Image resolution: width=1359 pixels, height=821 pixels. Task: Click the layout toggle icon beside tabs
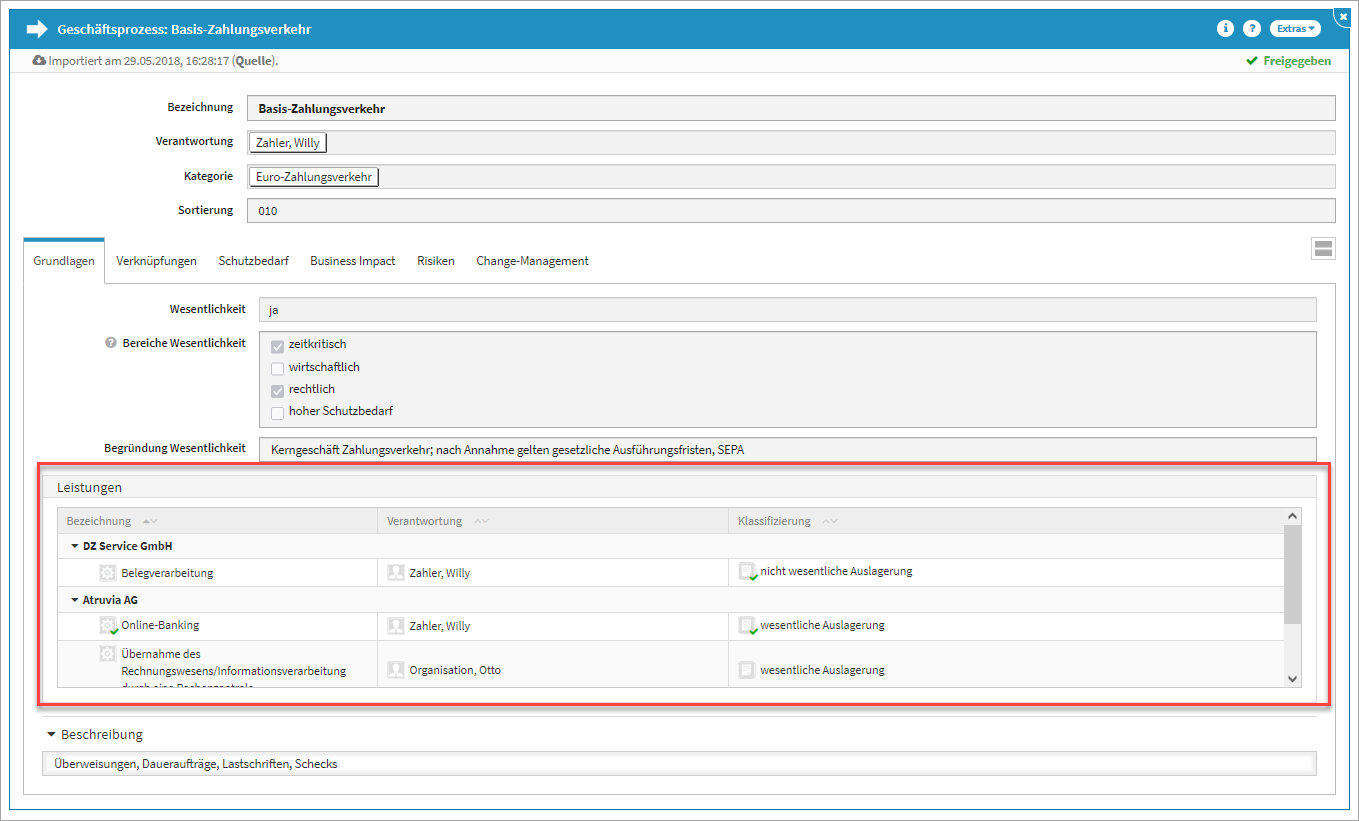[1323, 249]
